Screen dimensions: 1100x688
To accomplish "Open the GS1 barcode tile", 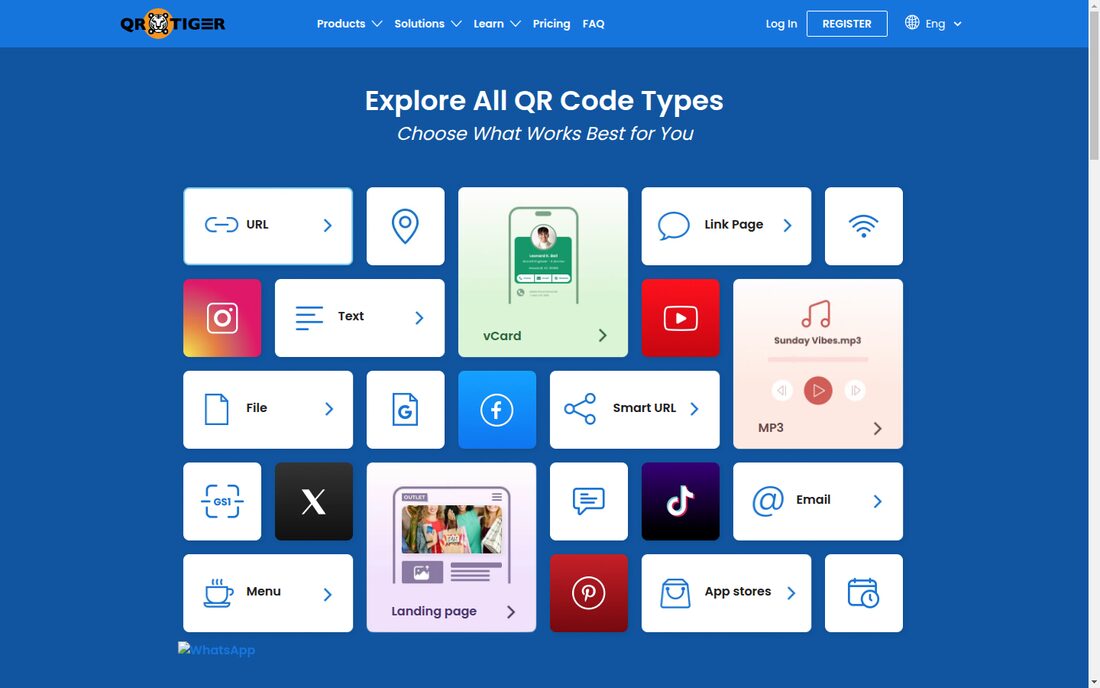I will tap(222, 501).
